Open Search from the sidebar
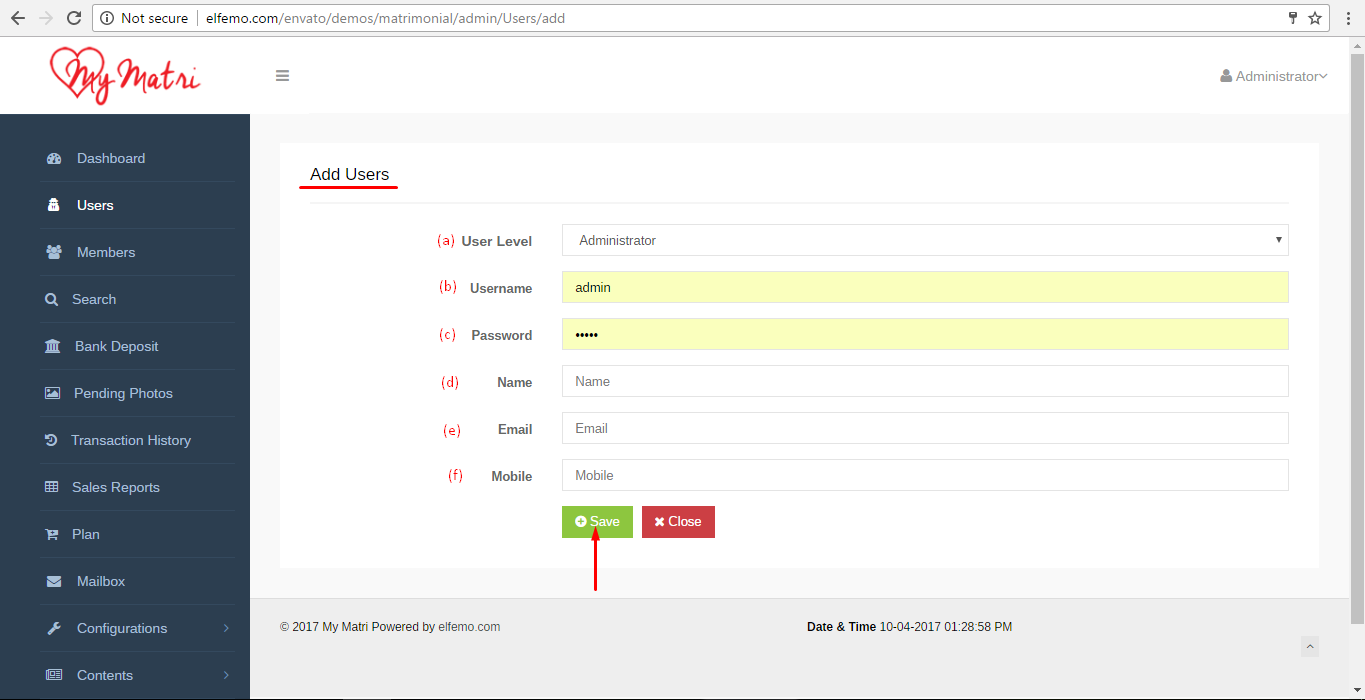The height and width of the screenshot is (700, 1365). click(94, 299)
